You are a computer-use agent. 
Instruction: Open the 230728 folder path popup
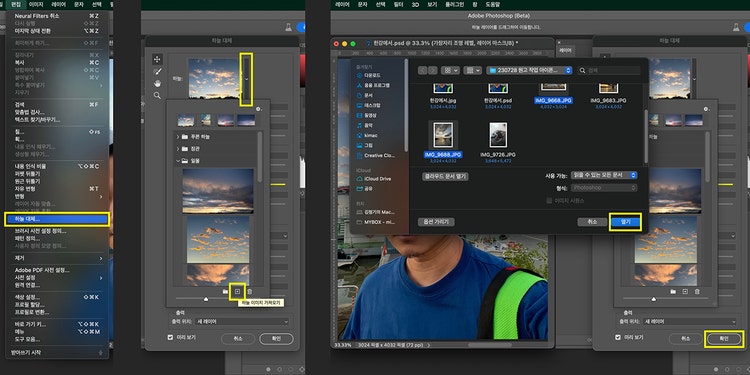(529, 70)
